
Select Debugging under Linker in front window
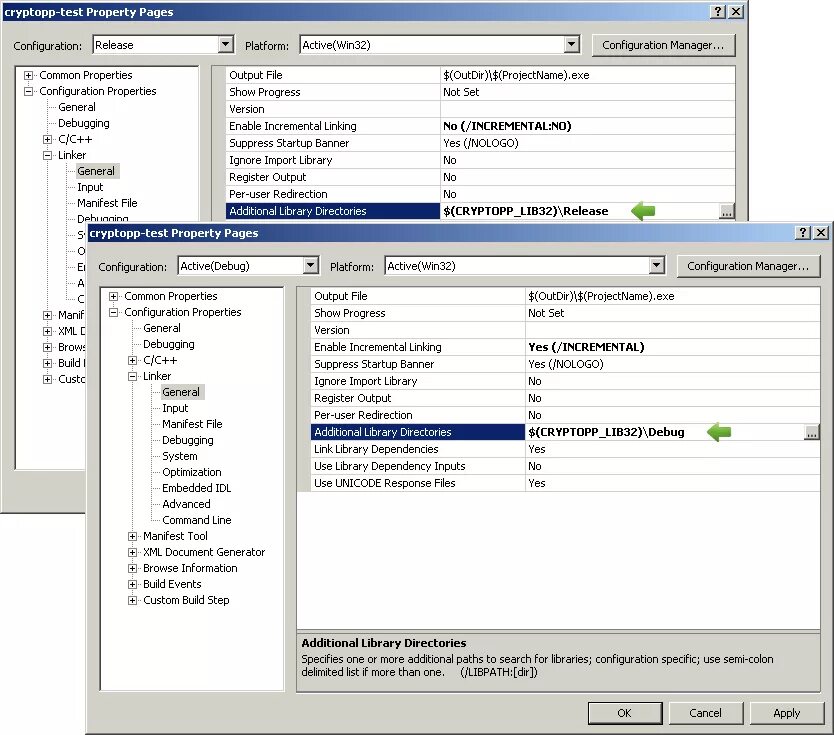coord(188,440)
